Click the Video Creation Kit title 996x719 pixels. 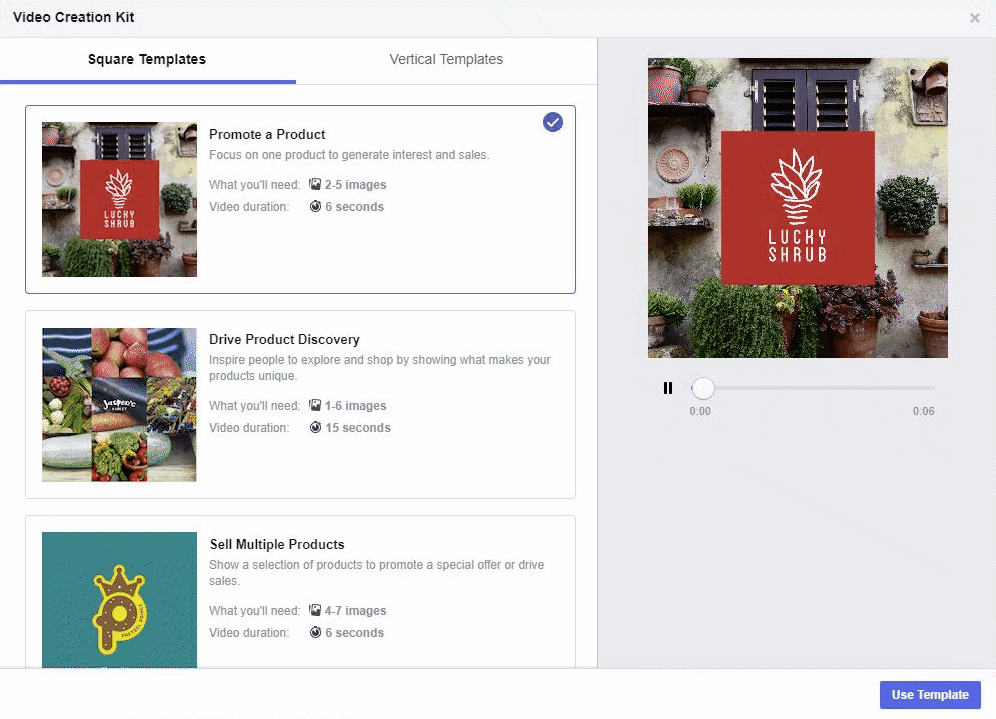[x=74, y=18]
